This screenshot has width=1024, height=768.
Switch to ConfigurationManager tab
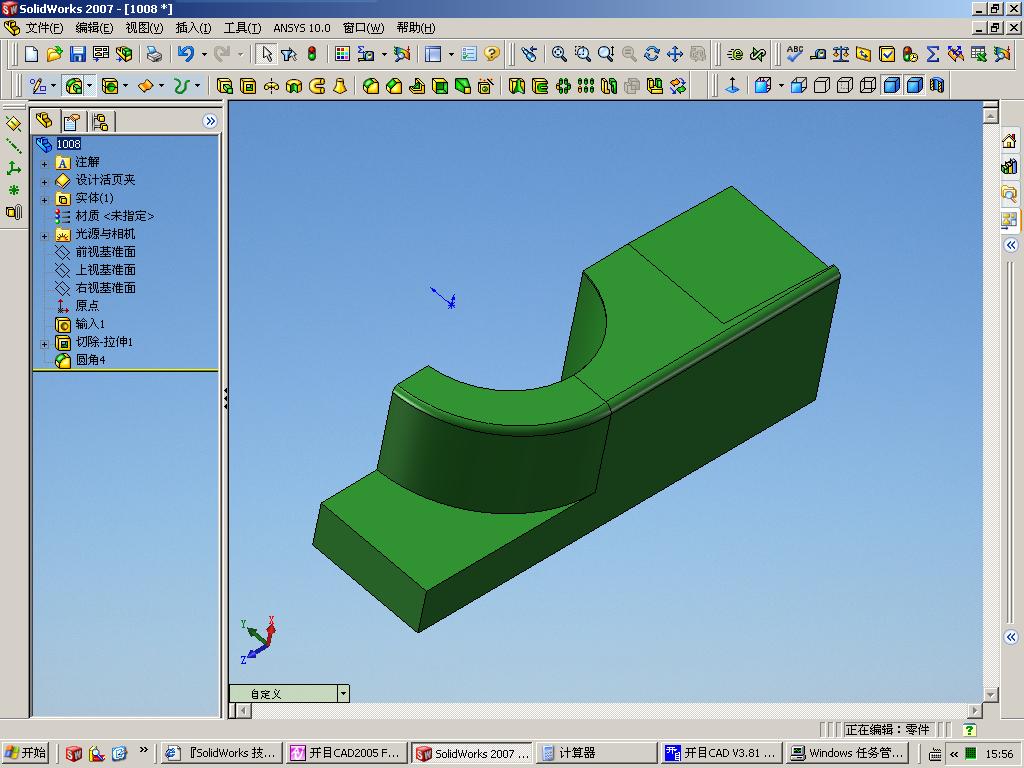[101, 121]
